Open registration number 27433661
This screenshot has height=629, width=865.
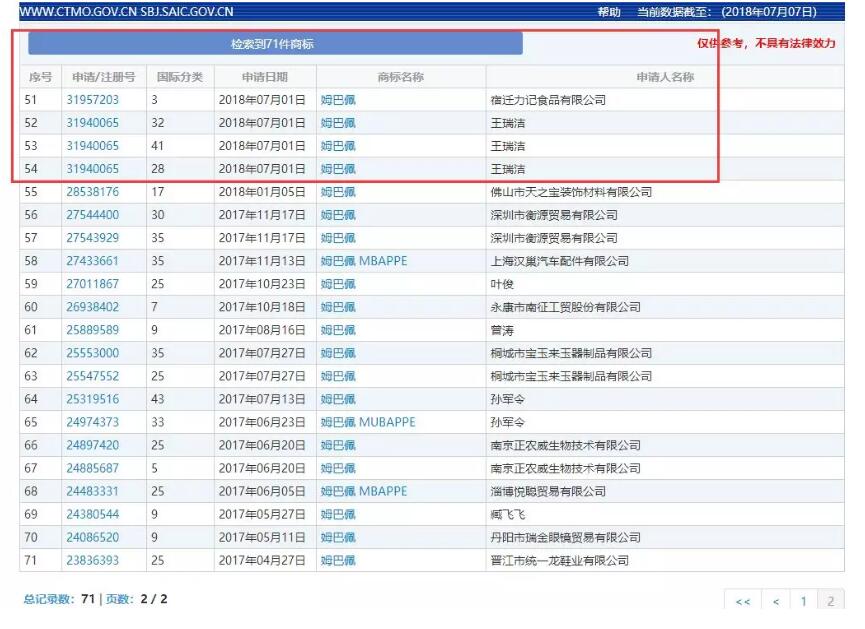[93, 261]
